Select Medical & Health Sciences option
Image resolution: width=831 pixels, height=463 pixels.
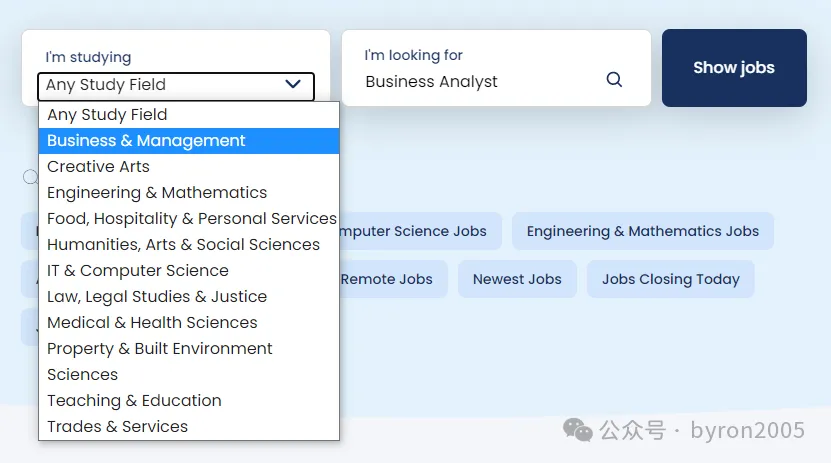152,323
